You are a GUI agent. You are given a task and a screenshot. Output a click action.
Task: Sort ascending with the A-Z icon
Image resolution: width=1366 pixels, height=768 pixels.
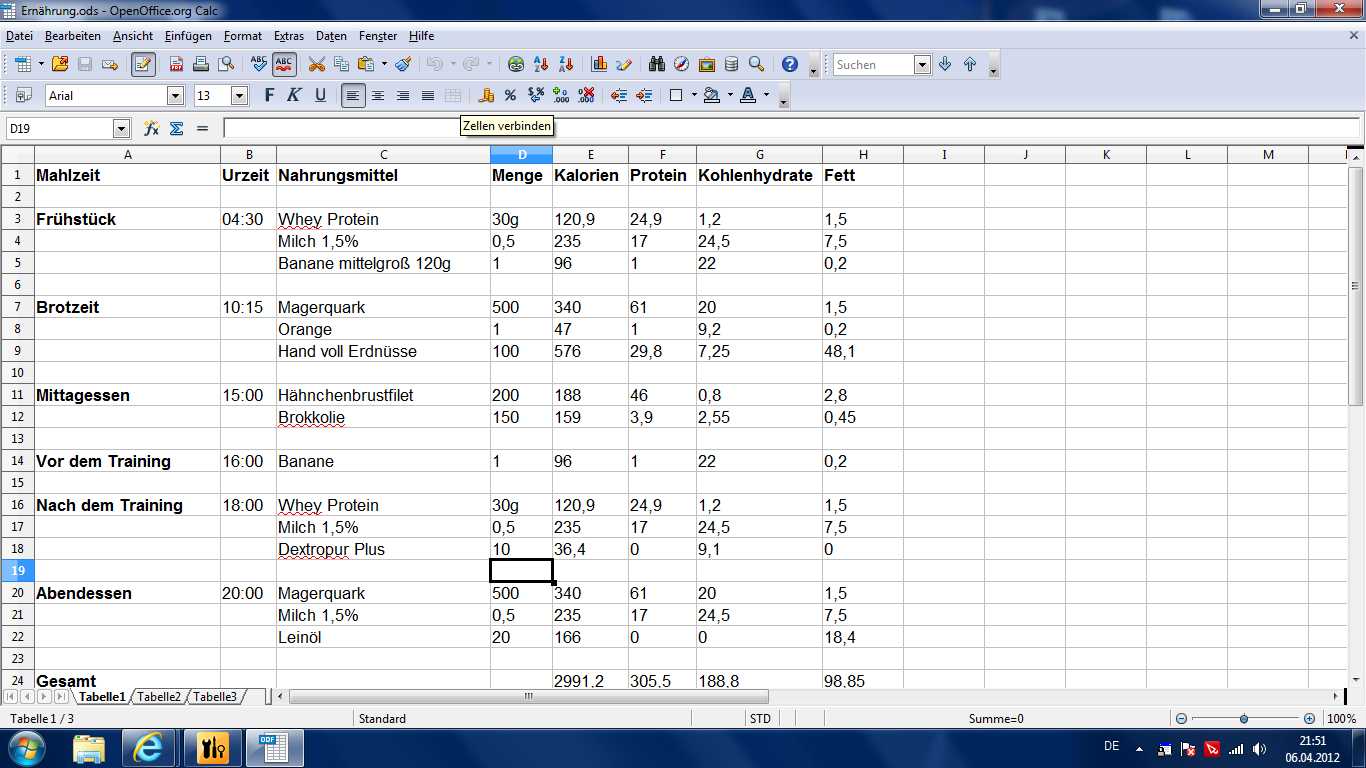[x=541, y=64]
